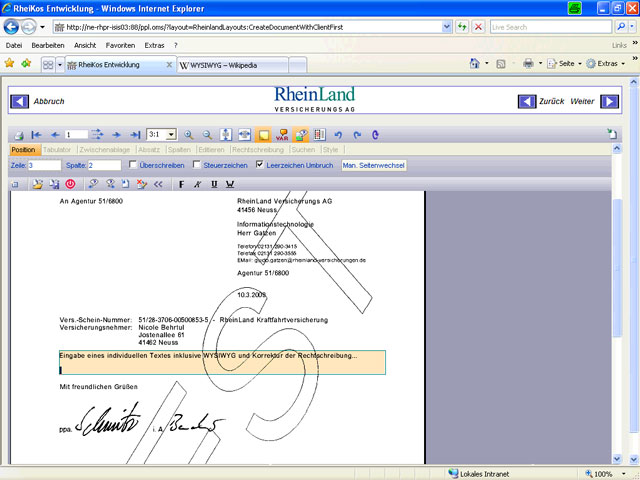Click the print icon in document toolbar

coord(19,135)
